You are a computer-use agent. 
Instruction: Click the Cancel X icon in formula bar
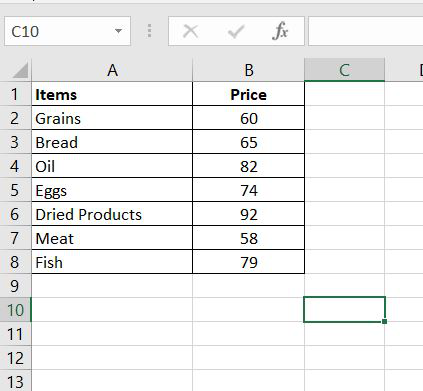(x=191, y=32)
